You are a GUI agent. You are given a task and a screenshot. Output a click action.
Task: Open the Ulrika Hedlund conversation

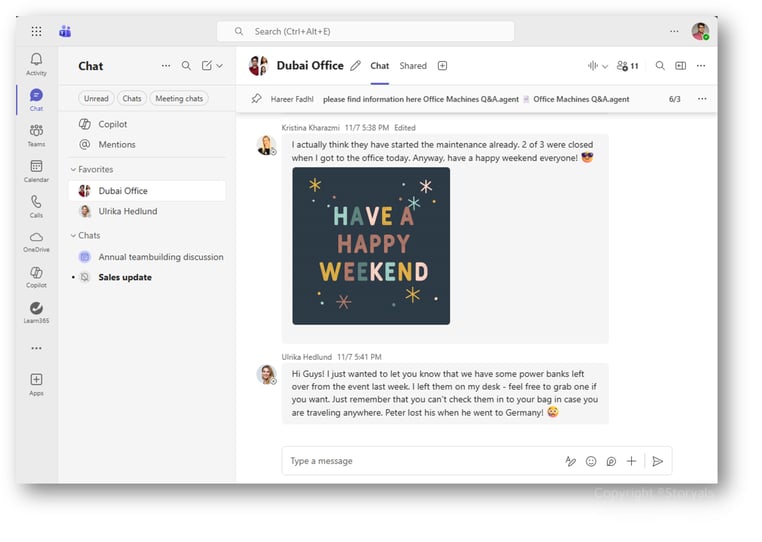(x=127, y=211)
